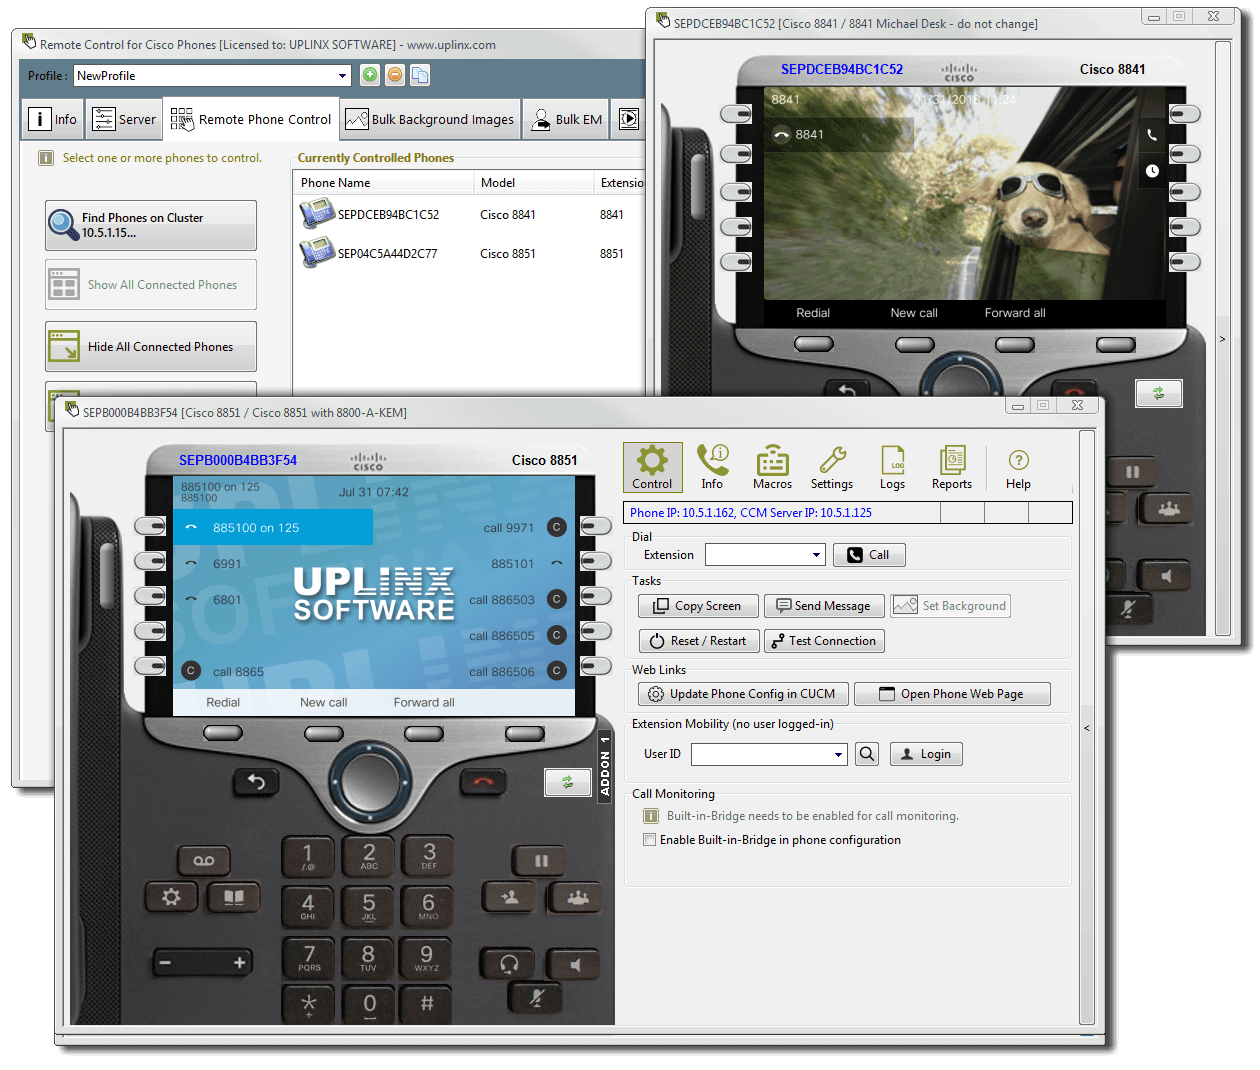The height and width of the screenshot is (1070, 1260).
Task: Click the Phone Name column header
Action: tap(384, 183)
